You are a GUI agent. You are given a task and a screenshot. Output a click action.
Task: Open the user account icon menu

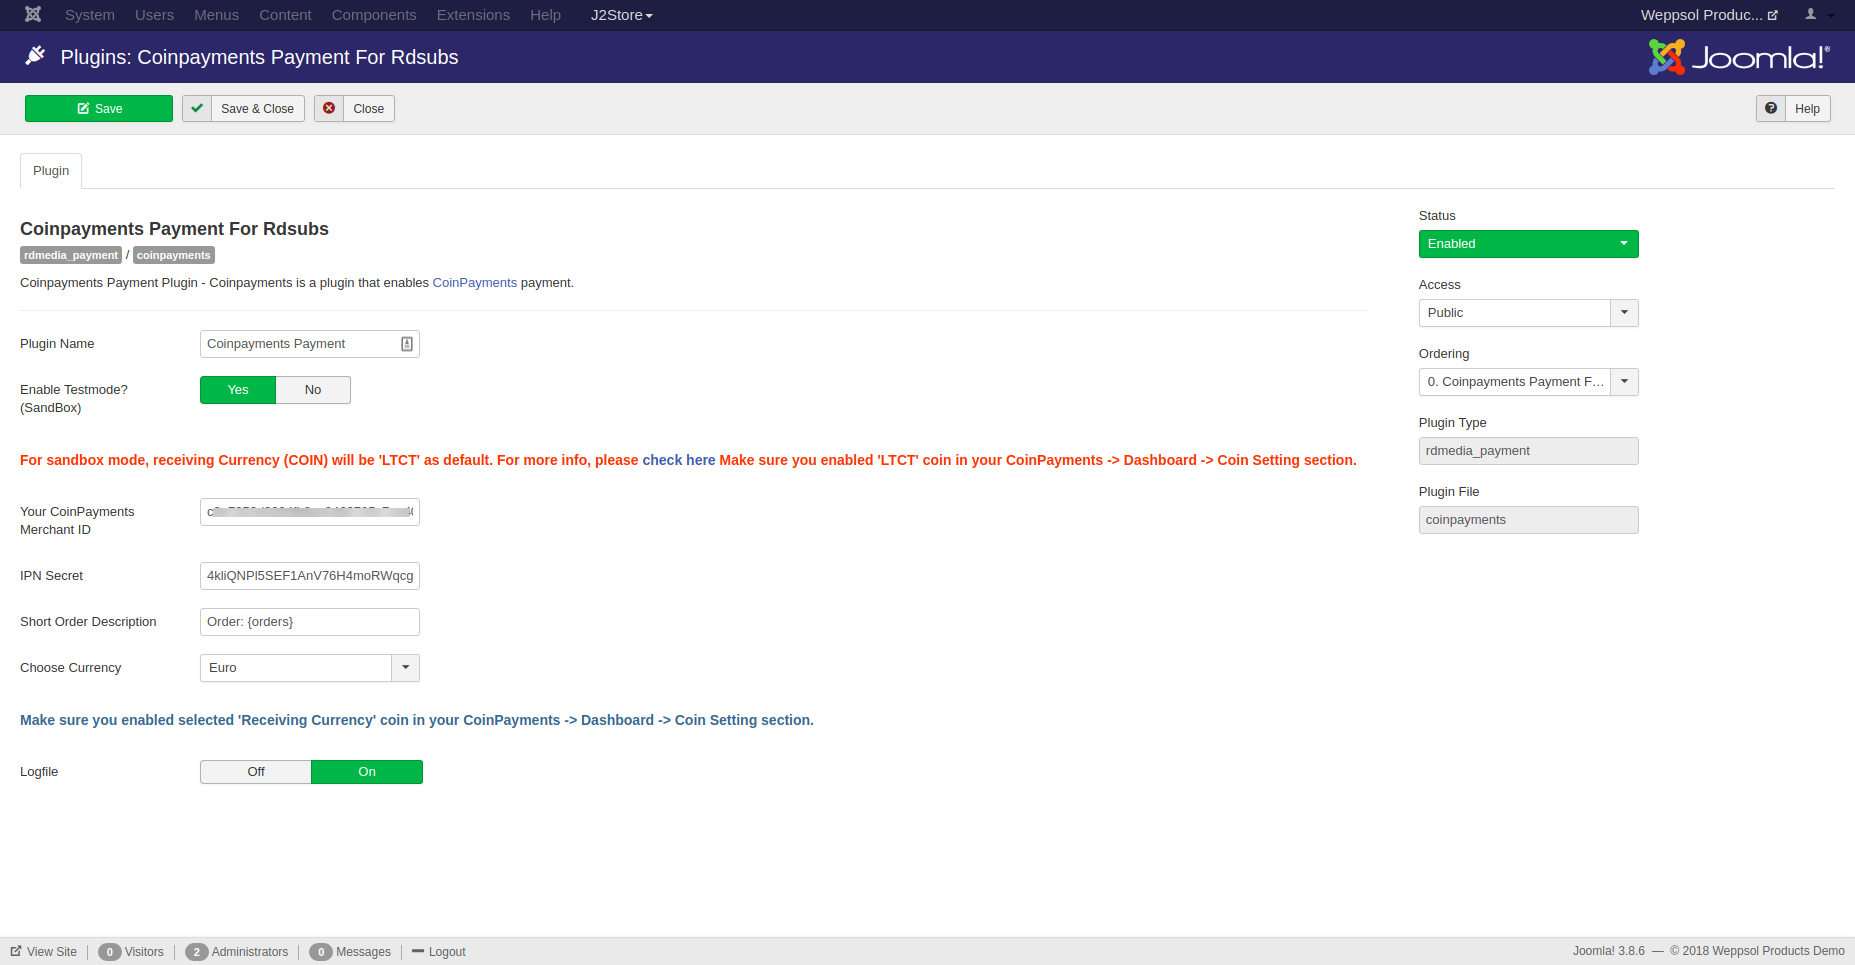pyautogui.click(x=1819, y=15)
